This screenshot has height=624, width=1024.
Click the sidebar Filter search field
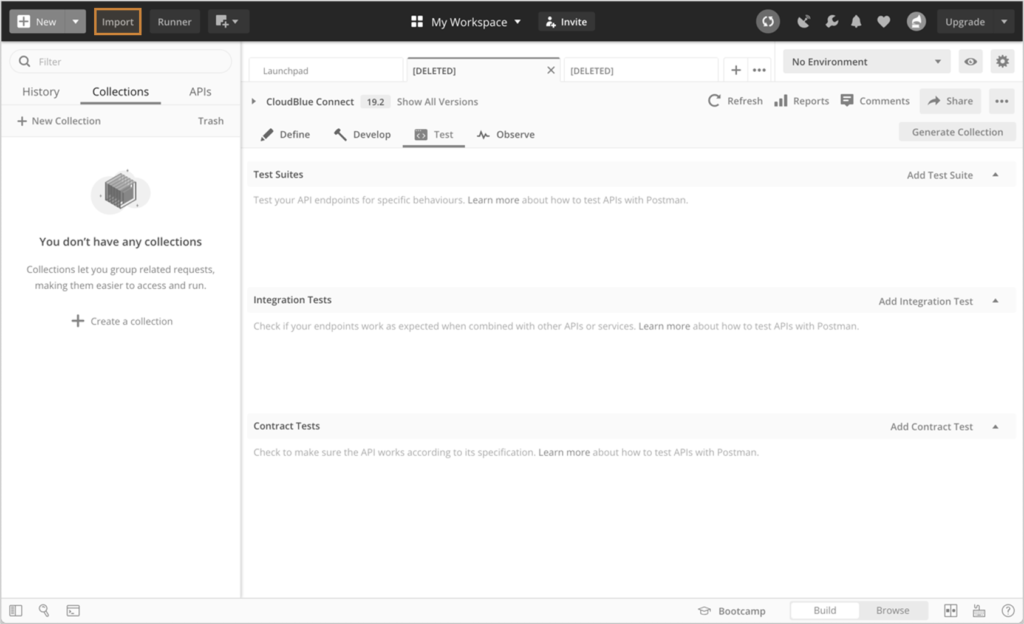coord(121,61)
